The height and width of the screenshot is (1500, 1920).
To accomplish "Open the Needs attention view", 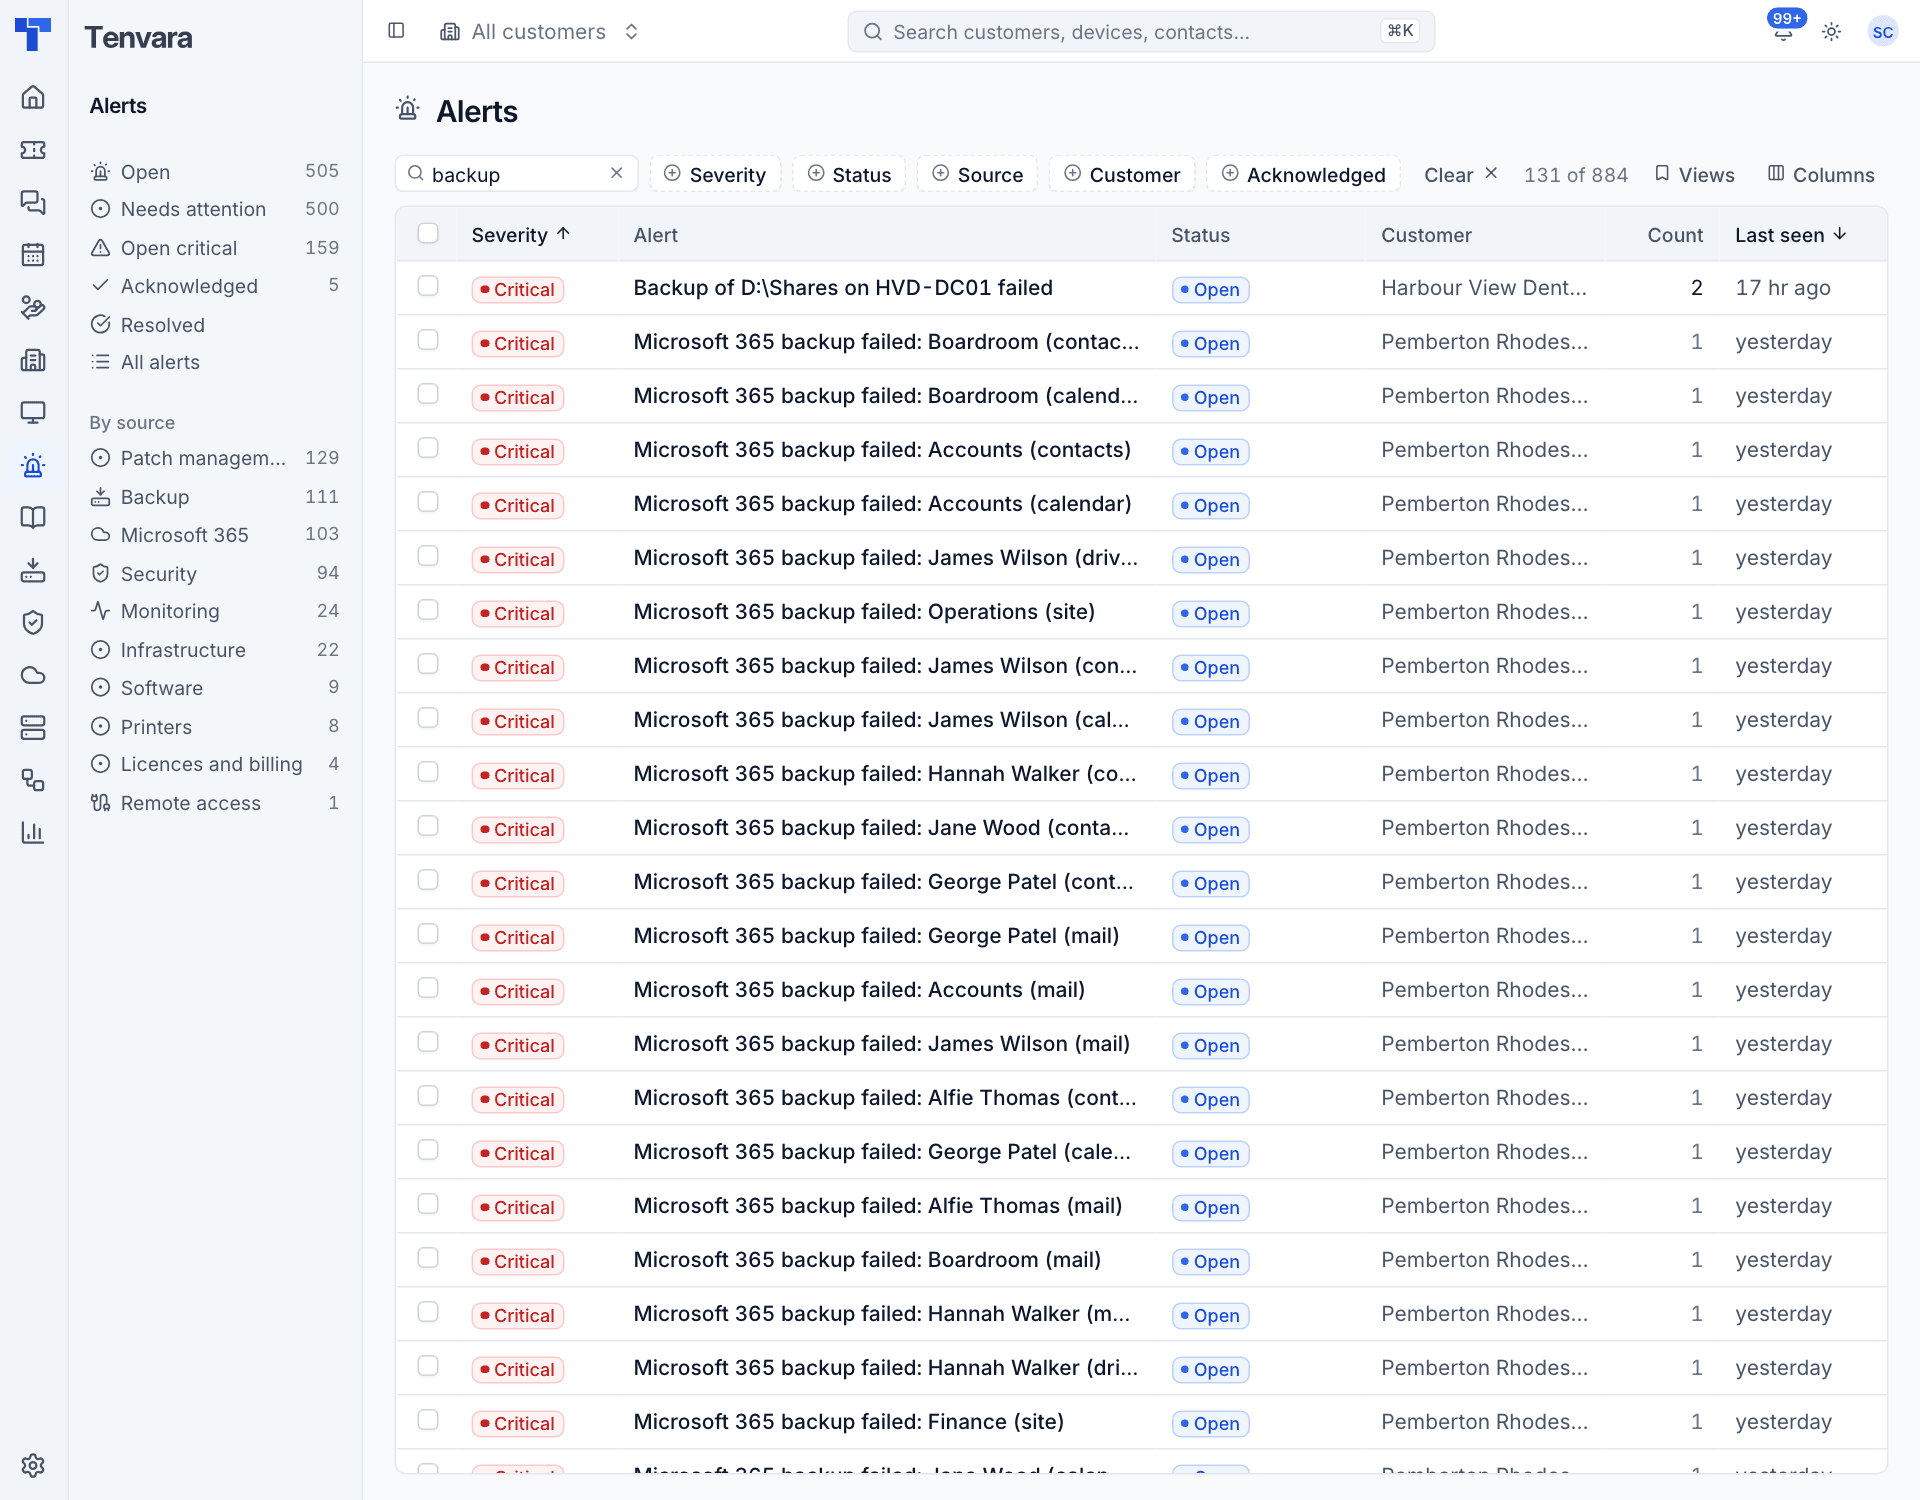I will (214, 209).
